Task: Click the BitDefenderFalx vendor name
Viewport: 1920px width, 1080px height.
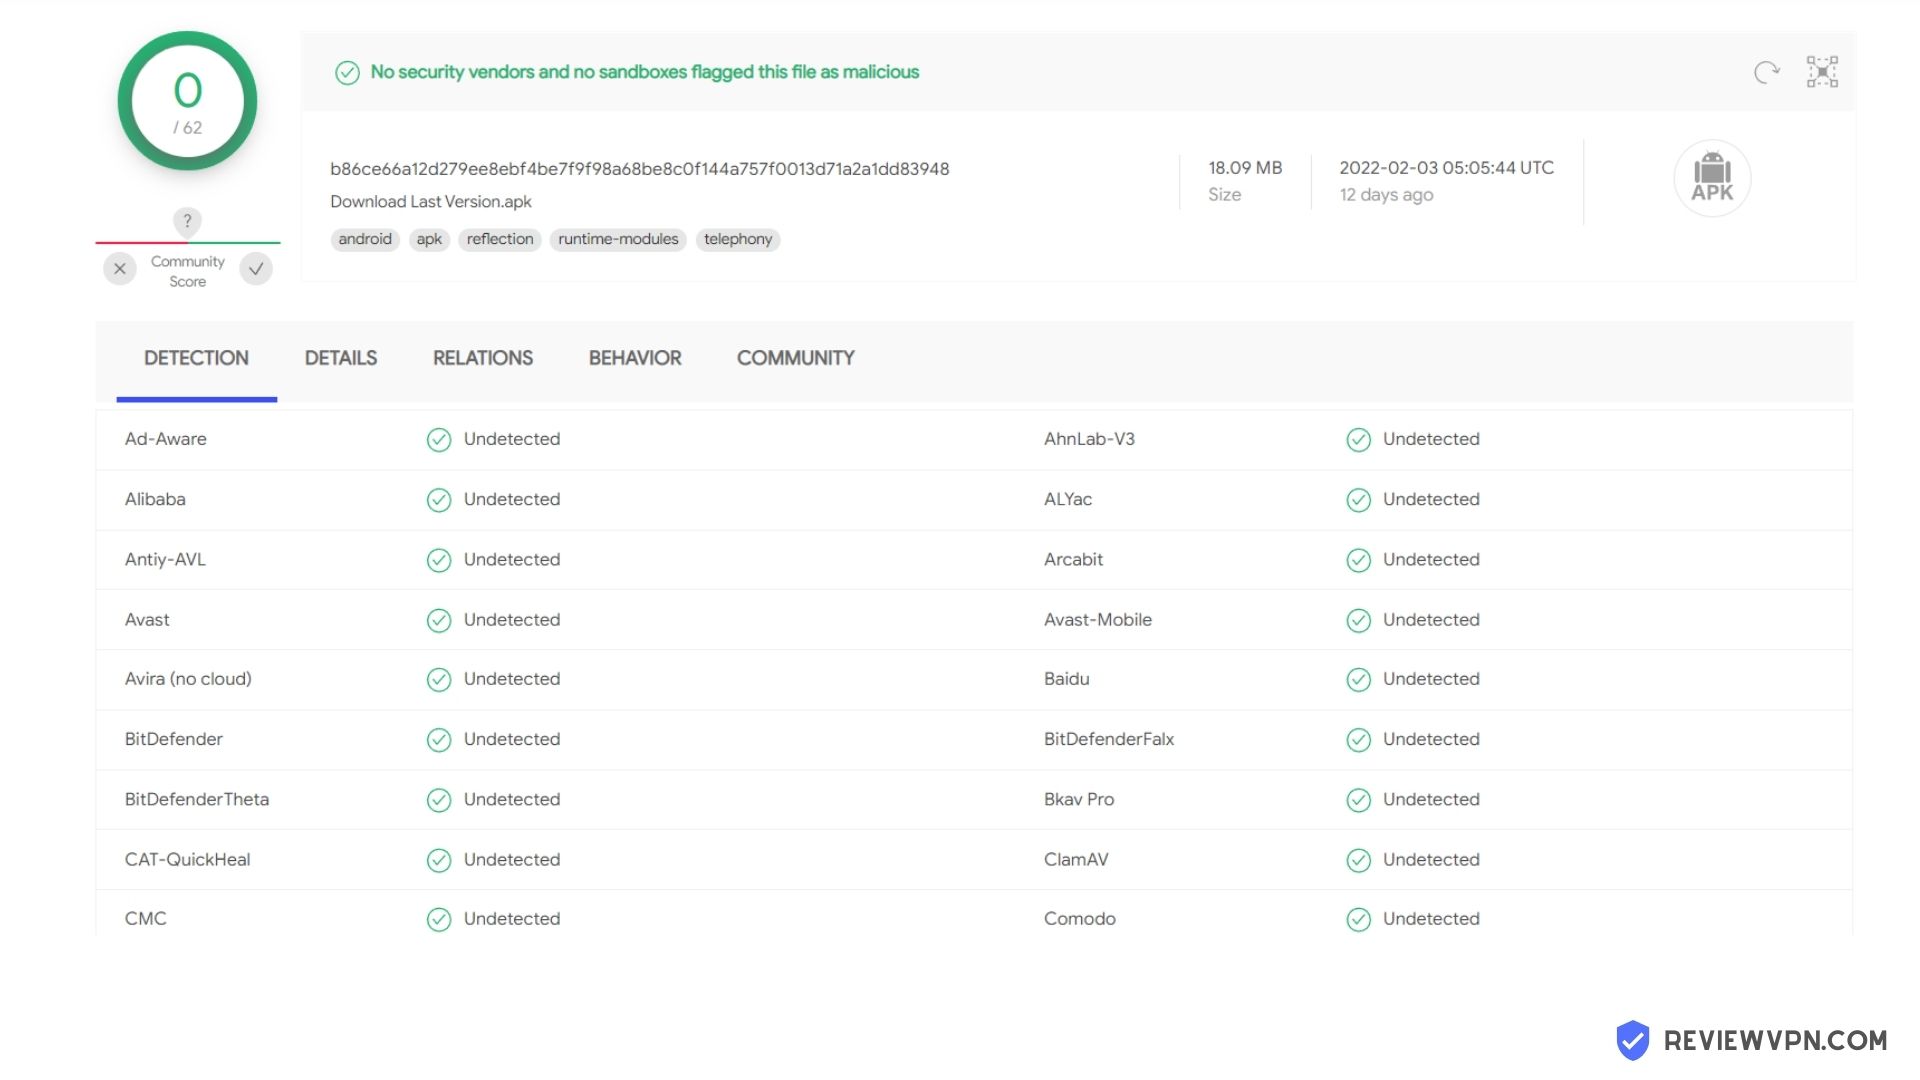Action: tap(1109, 739)
